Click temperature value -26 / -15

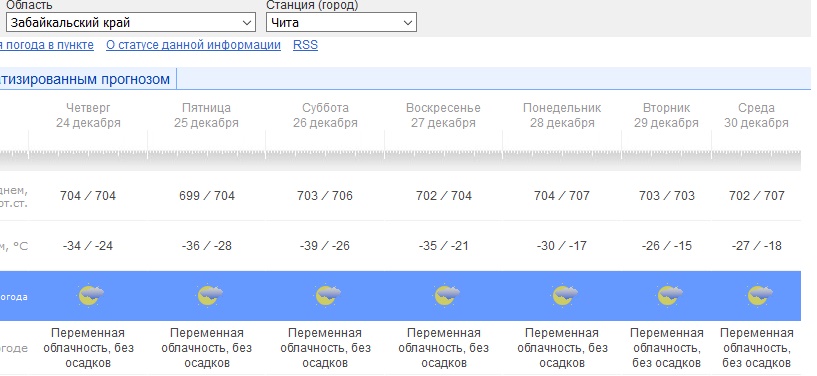coord(667,246)
